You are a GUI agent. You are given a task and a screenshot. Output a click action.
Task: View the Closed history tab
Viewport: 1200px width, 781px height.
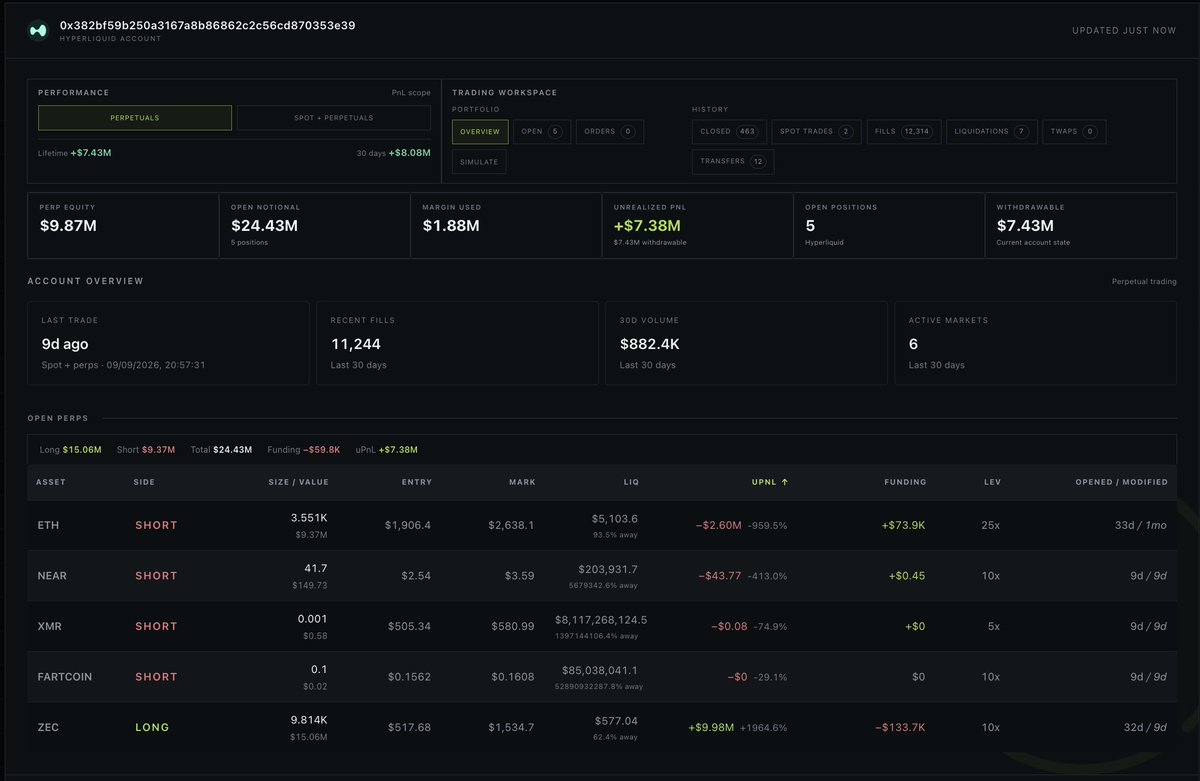729,131
